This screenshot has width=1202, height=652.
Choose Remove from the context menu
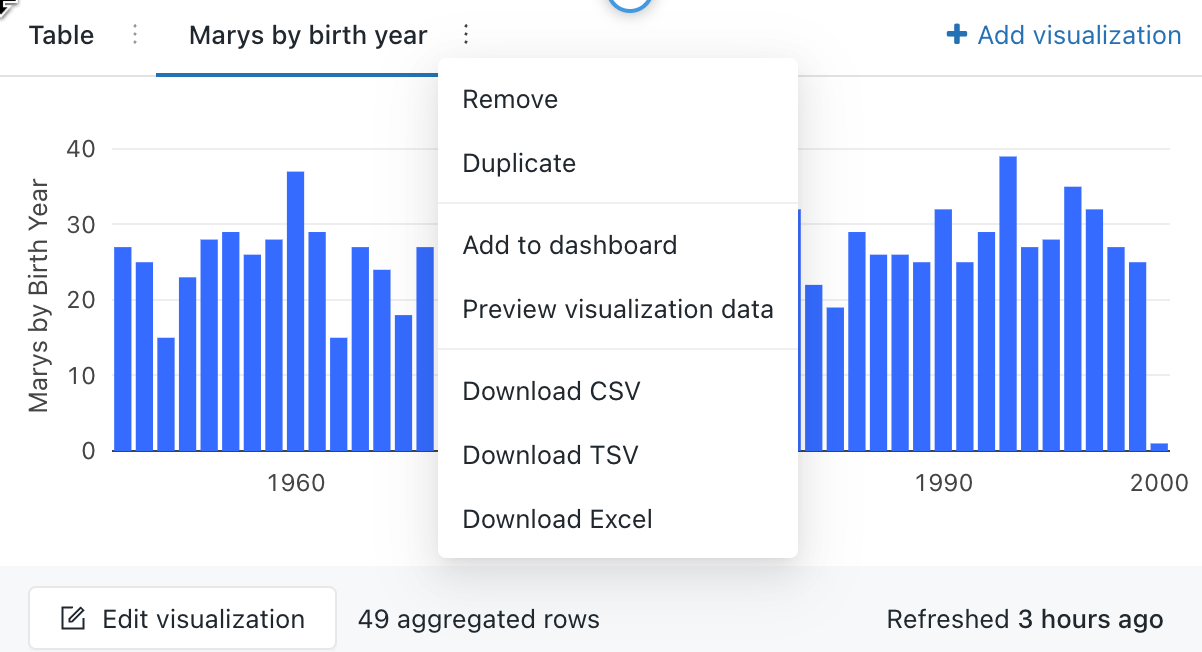click(x=510, y=100)
